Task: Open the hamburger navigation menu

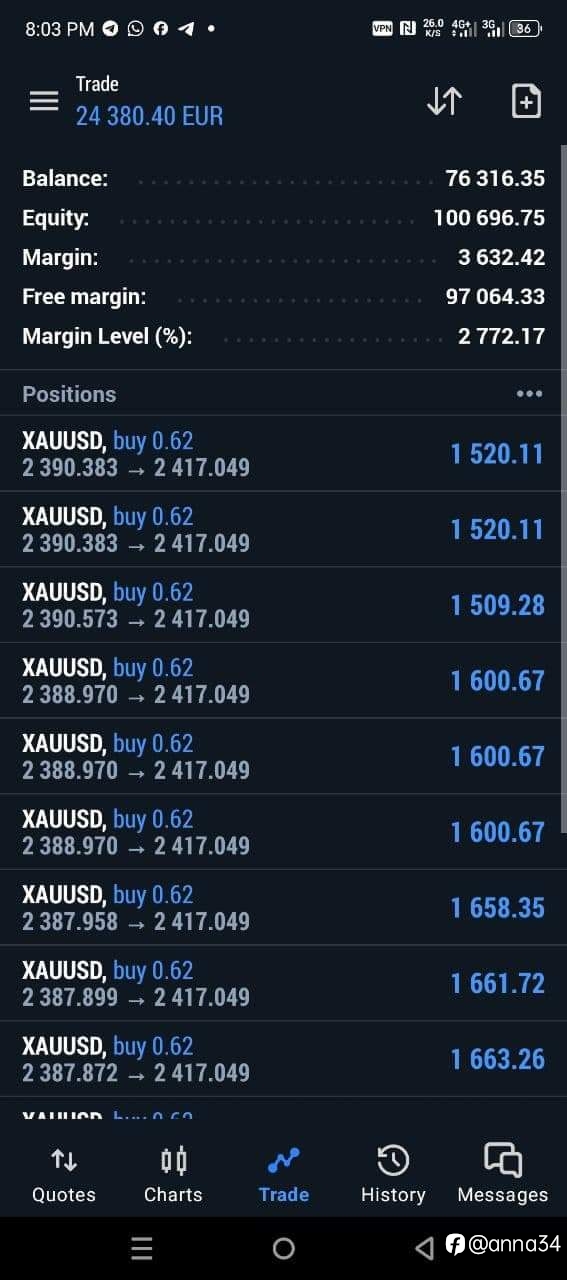Action: pos(44,101)
